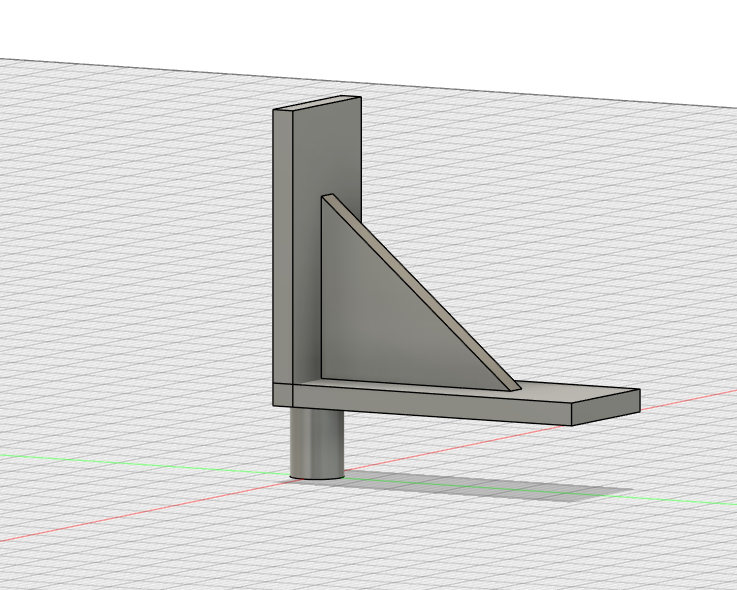Screen dimensions: 737x590
Task: Select the top end face of the vertical plate
Action: [x=318, y=103]
